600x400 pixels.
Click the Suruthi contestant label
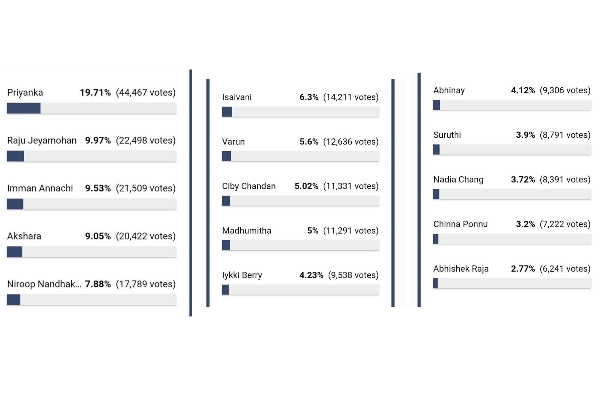(449, 134)
